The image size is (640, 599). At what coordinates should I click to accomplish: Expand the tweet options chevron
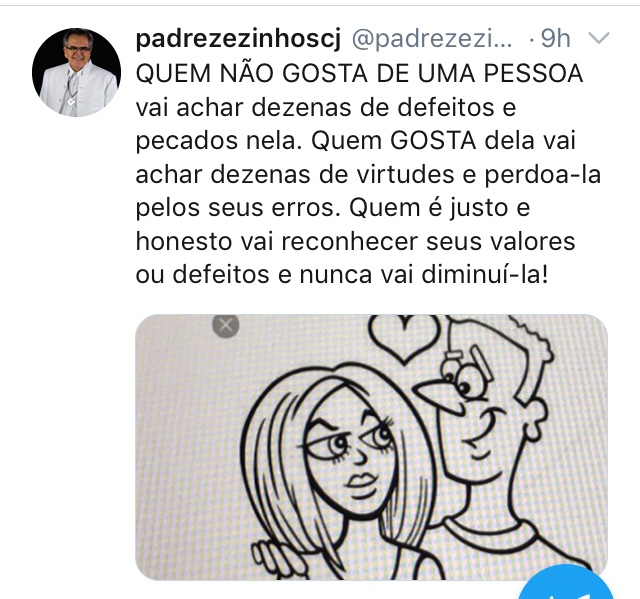point(599,38)
